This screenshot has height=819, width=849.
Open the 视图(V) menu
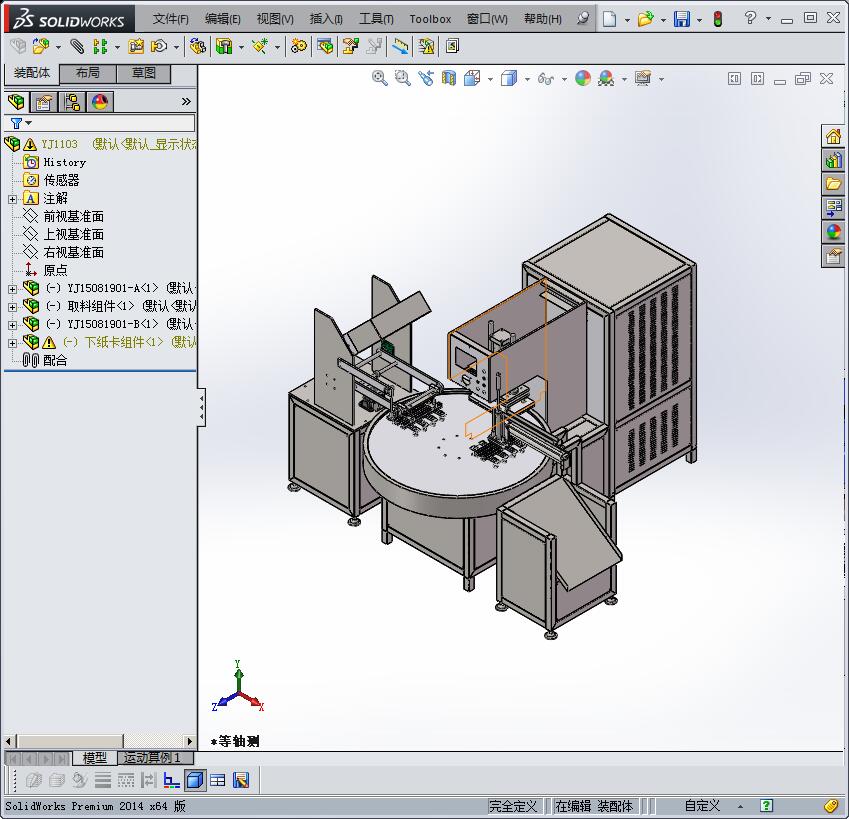point(275,19)
